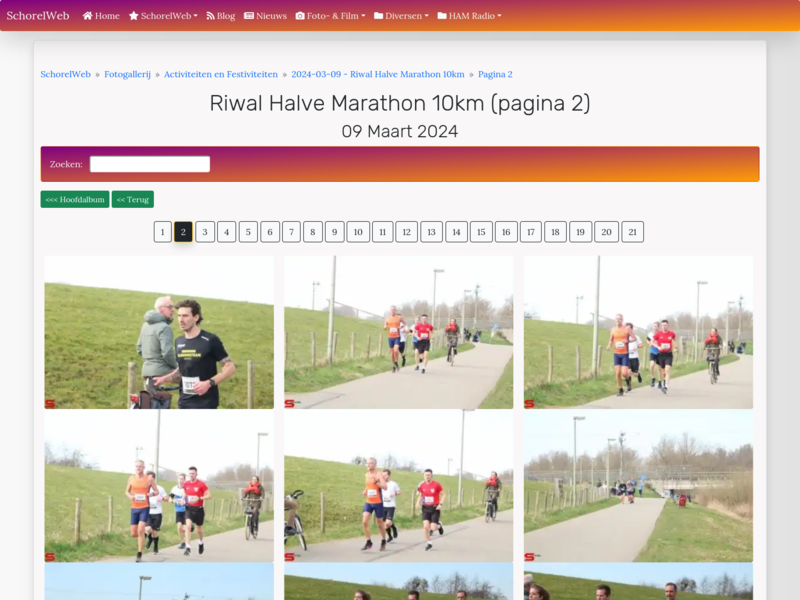Screen dimensions: 800x600
Task: Open the HAM Radio dropdown menu
Action: (x=470, y=16)
